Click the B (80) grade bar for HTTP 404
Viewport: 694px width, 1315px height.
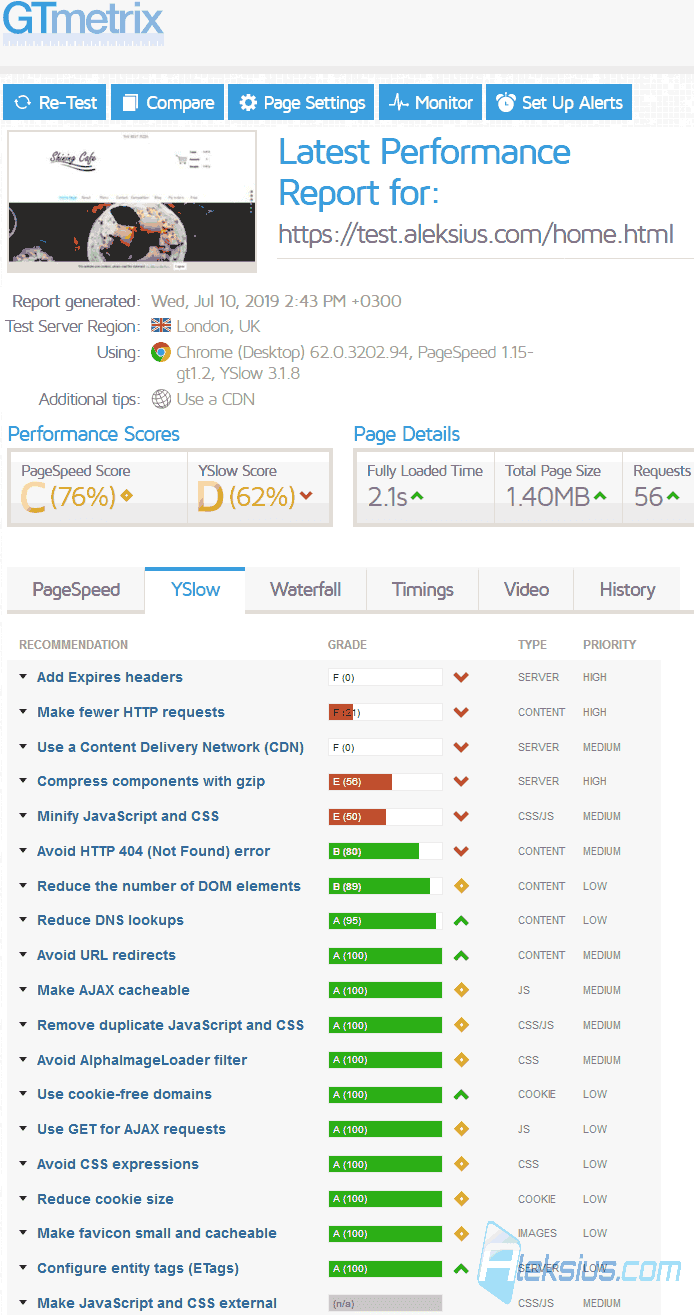point(385,851)
